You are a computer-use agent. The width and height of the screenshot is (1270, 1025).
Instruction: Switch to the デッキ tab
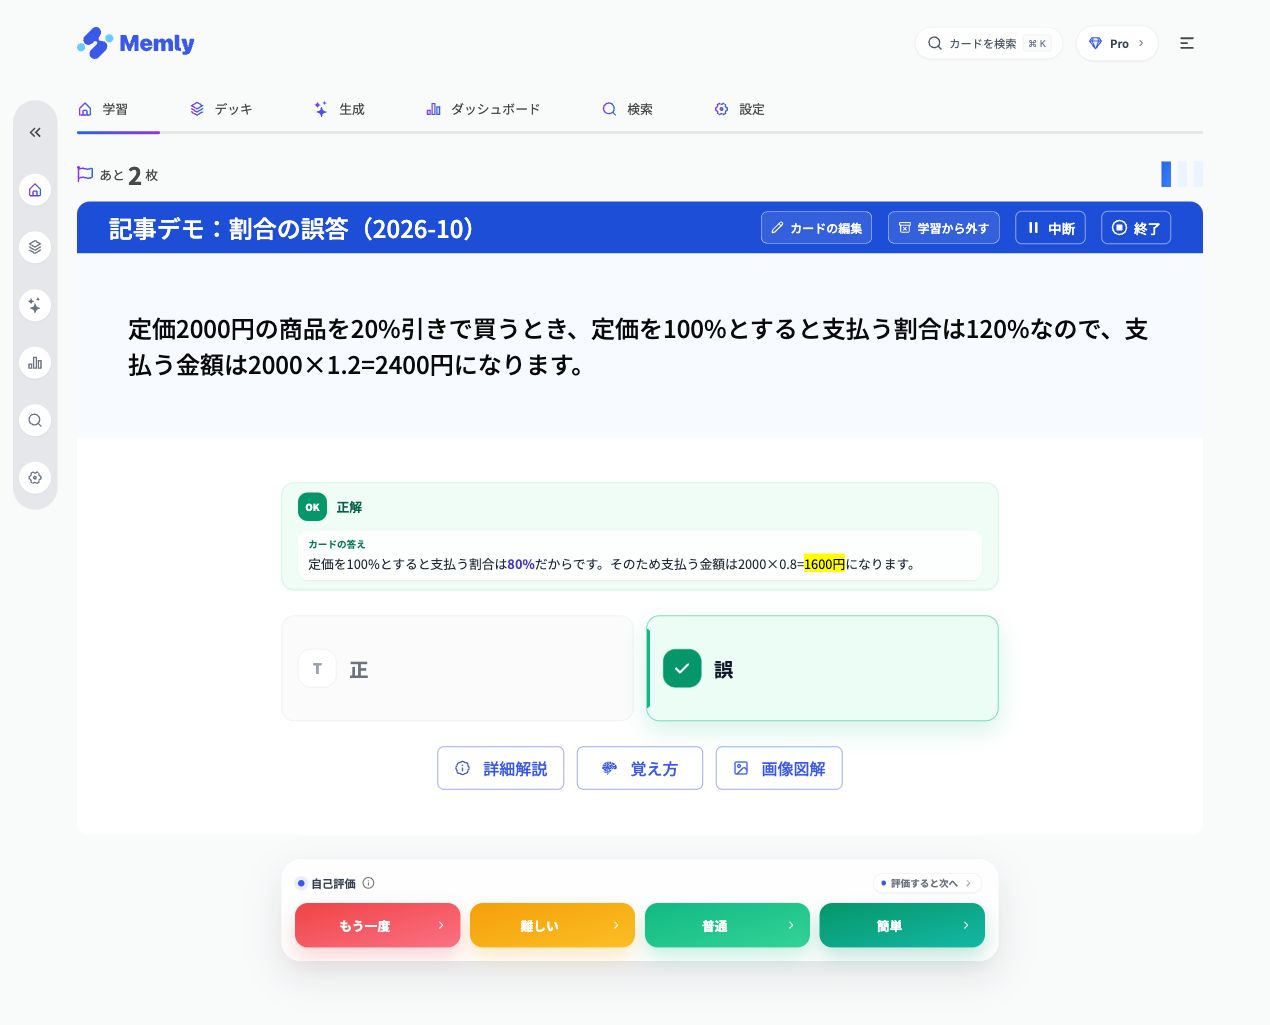click(221, 109)
